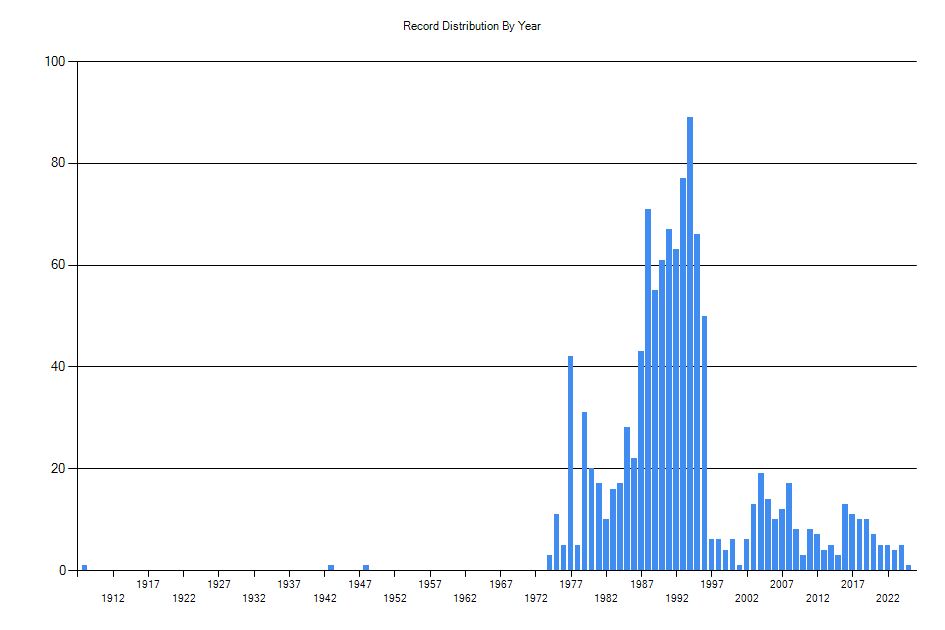Image resolution: width=945 pixels, height=630 pixels.
Task: Click the lone bar near 1948
Action: click(x=366, y=566)
